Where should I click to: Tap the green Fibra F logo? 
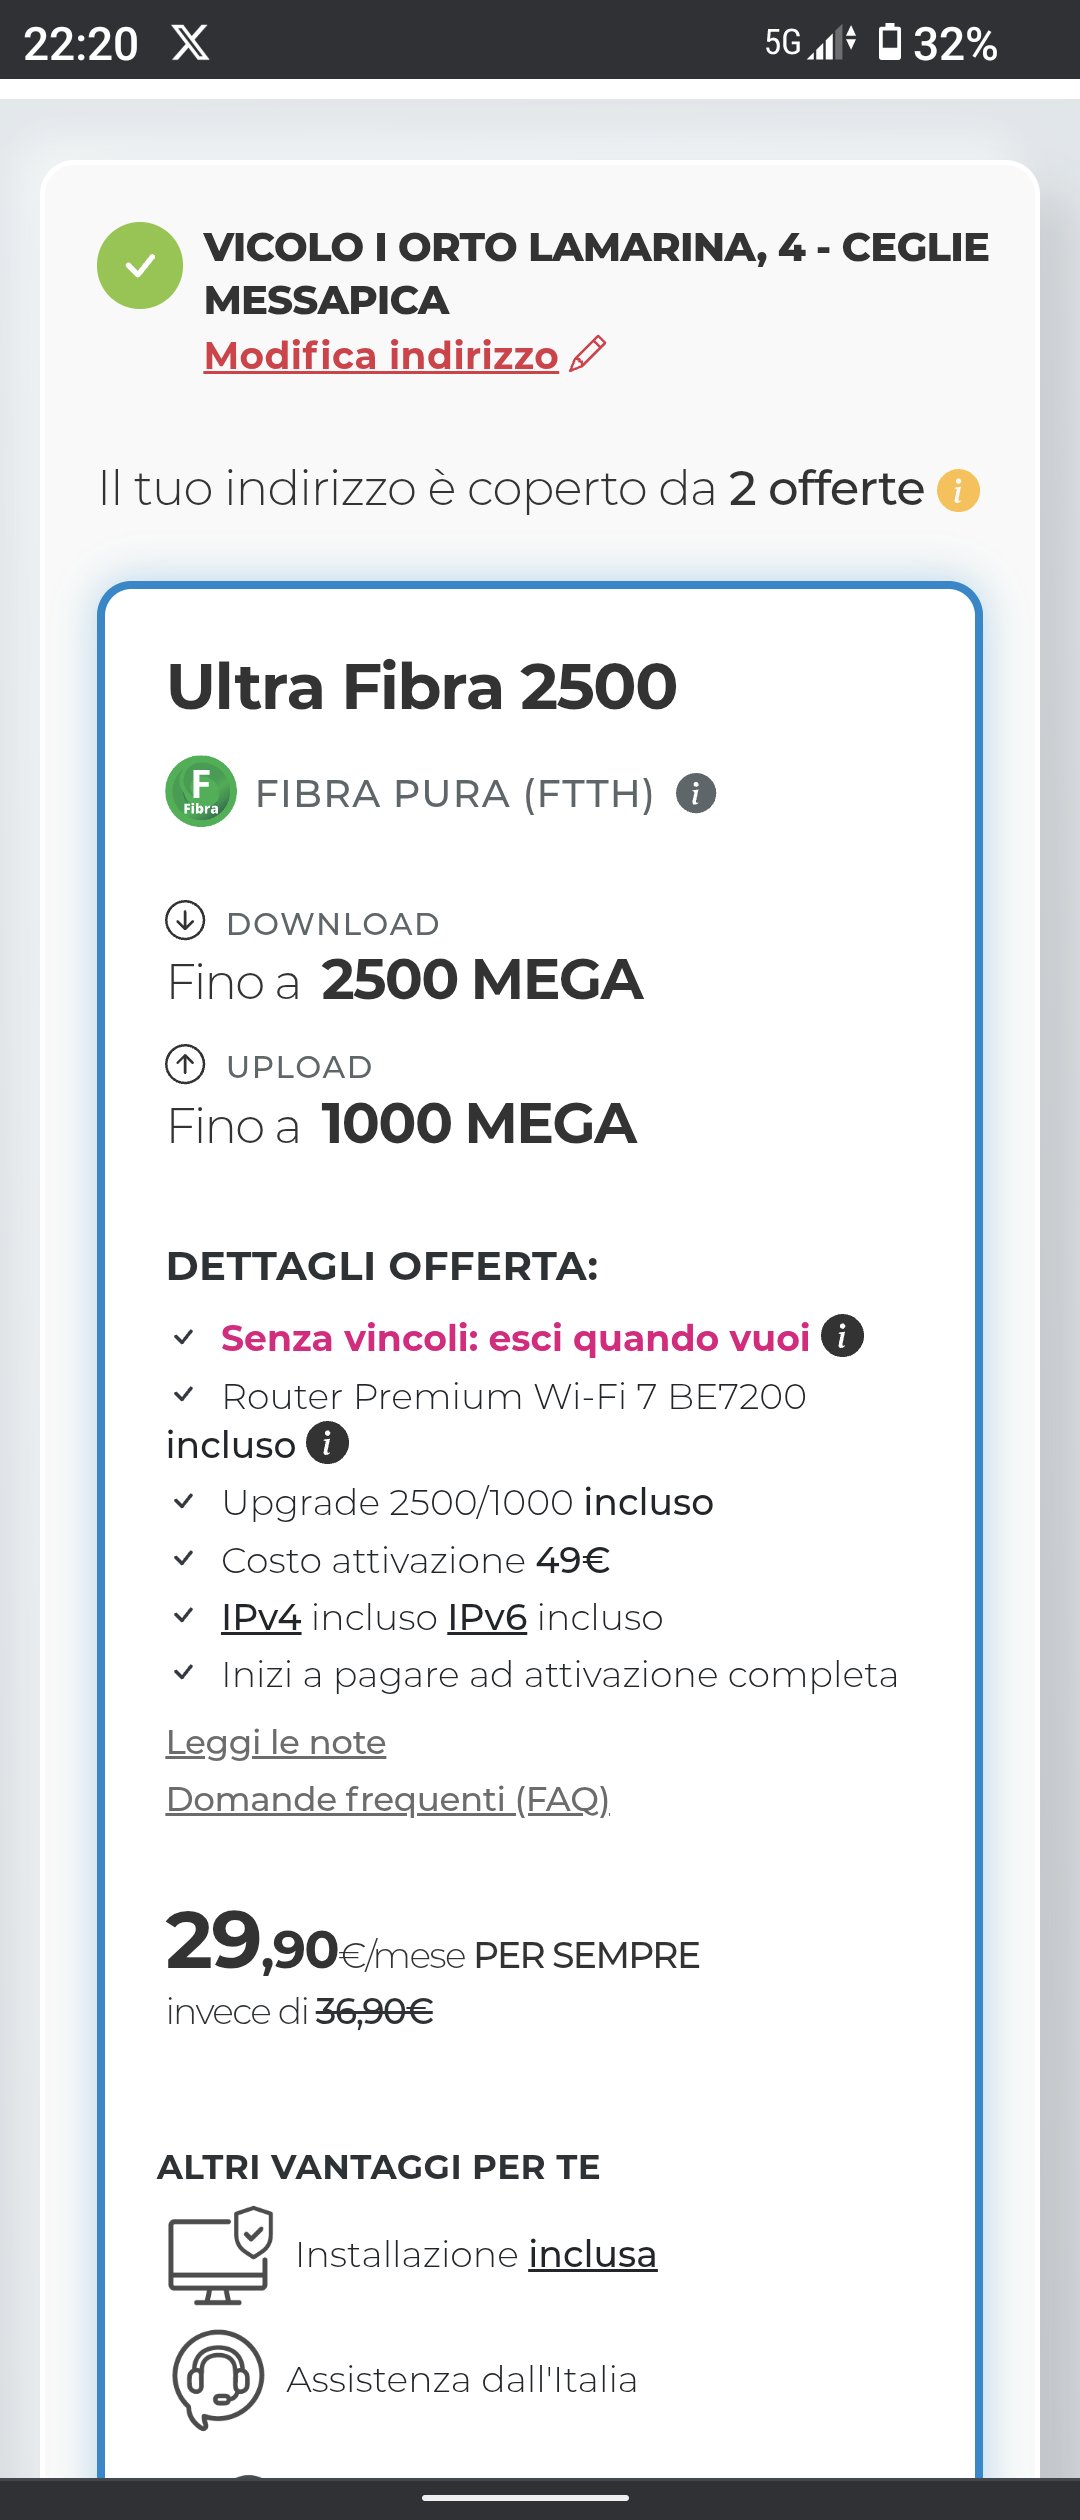coord(201,791)
